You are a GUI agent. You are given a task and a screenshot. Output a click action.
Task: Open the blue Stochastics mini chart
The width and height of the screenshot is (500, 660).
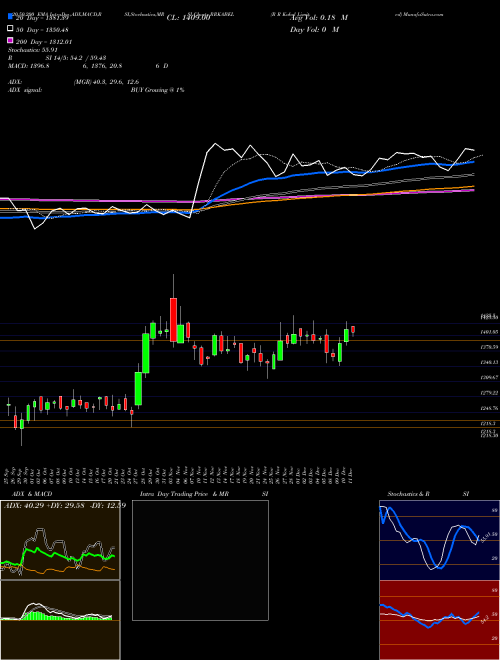click(439, 540)
